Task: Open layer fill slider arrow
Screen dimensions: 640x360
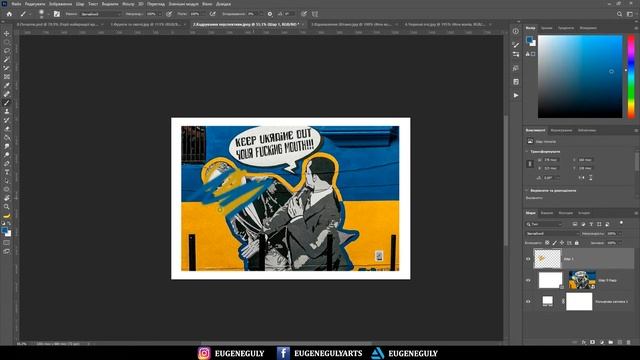Action: click(x=620, y=243)
